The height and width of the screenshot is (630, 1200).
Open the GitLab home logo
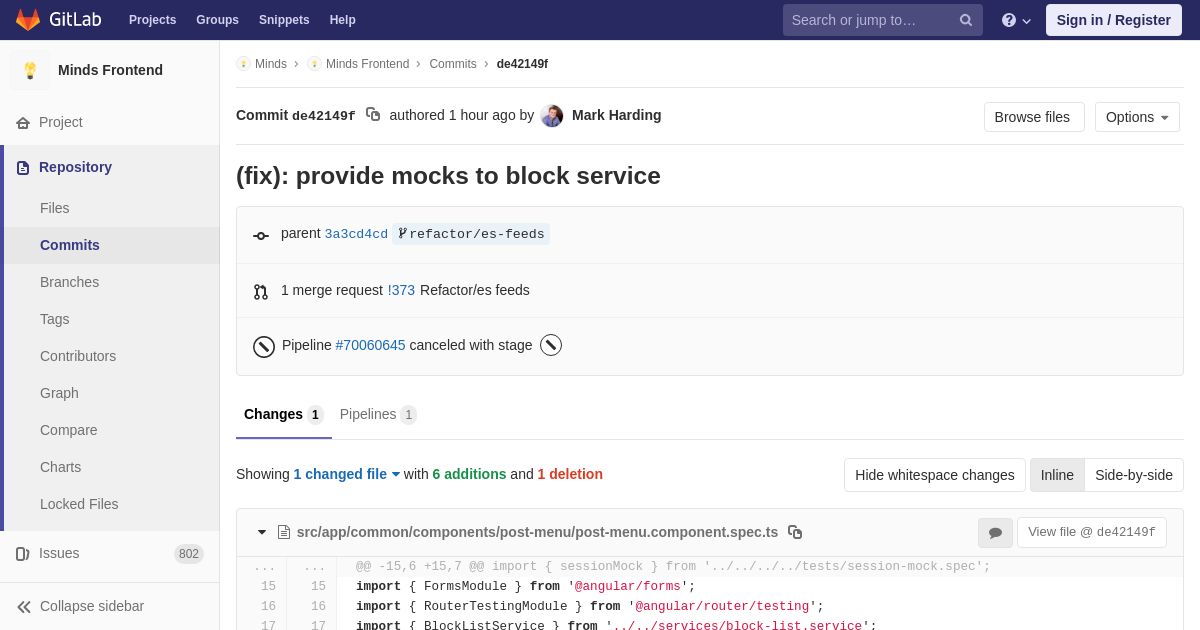[x=58, y=20]
